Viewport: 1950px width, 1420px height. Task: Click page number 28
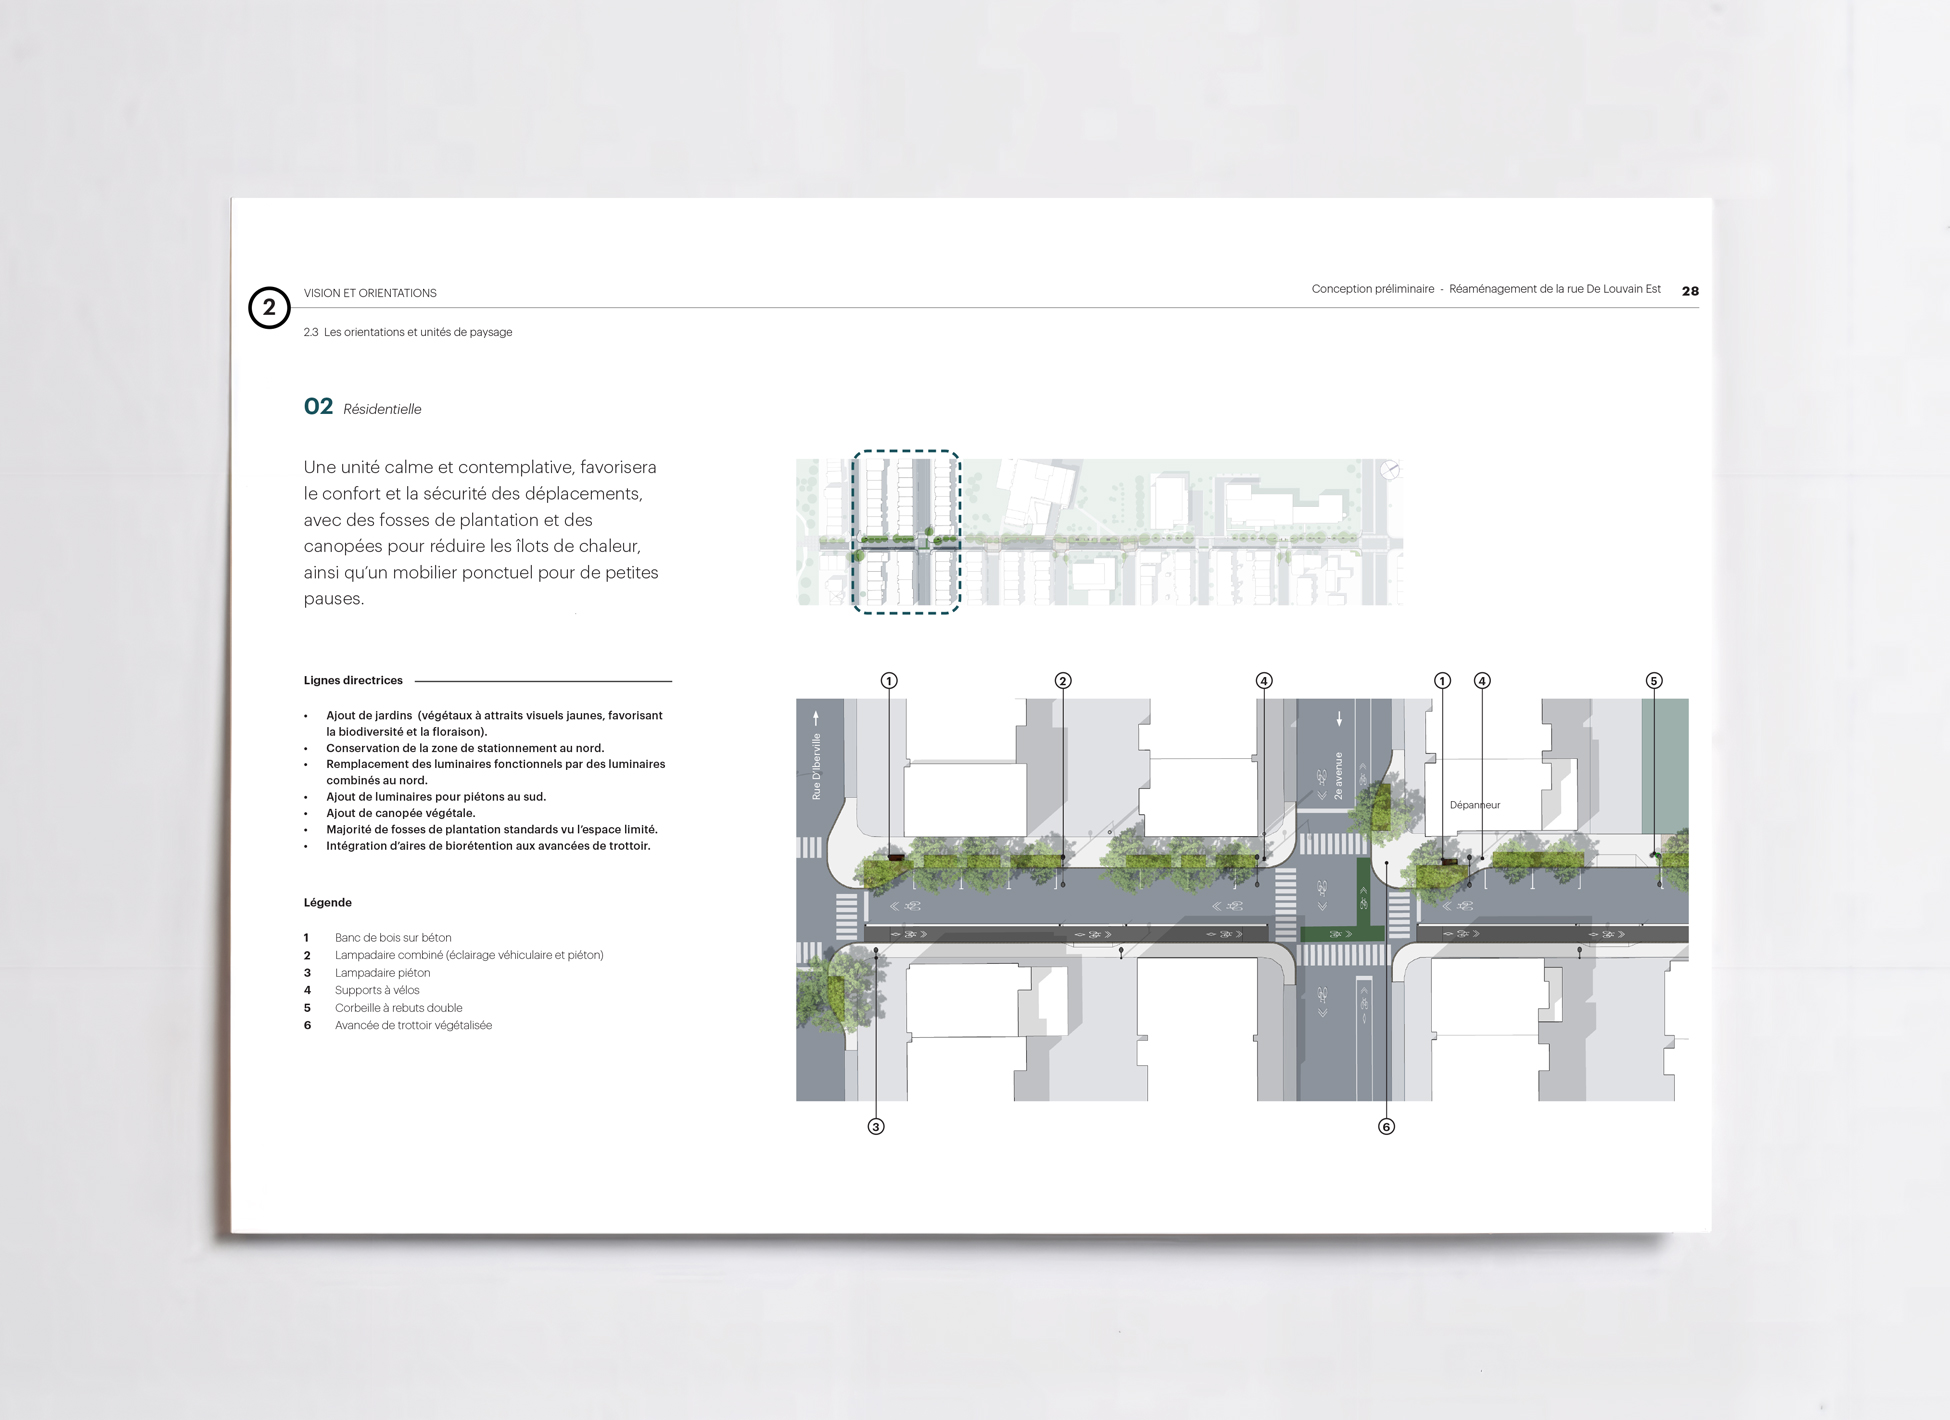[x=1690, y=291]
